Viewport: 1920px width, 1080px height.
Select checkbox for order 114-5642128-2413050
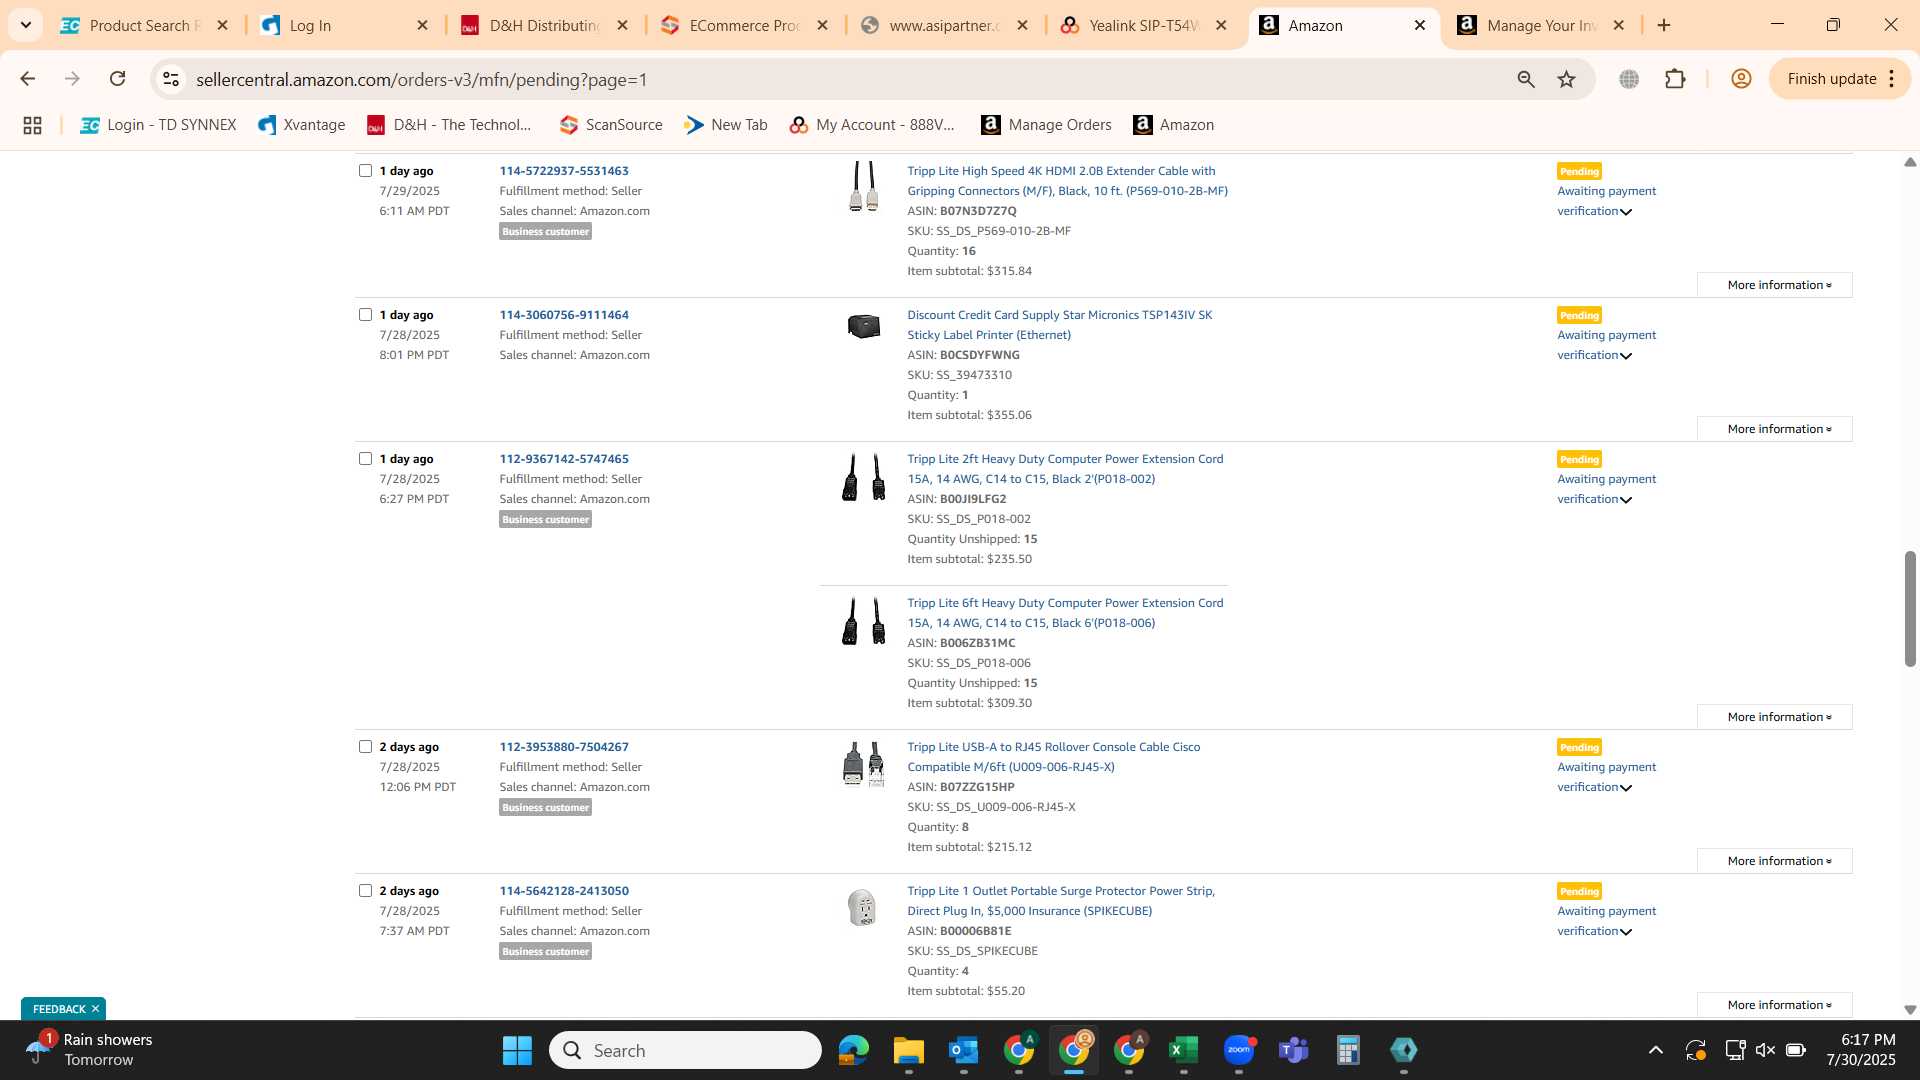click(x=365, y=891)
